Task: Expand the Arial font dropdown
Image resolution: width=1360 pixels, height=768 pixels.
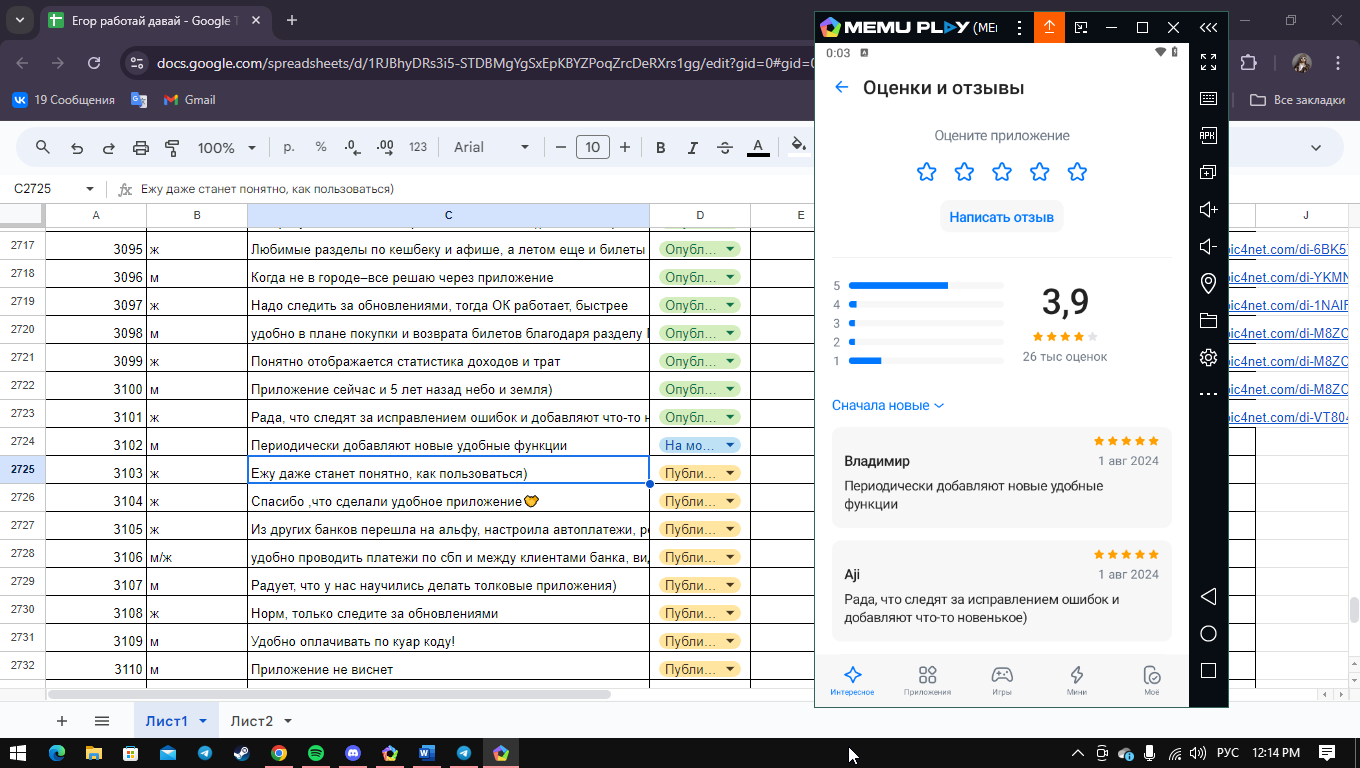Action: (491, 147)
